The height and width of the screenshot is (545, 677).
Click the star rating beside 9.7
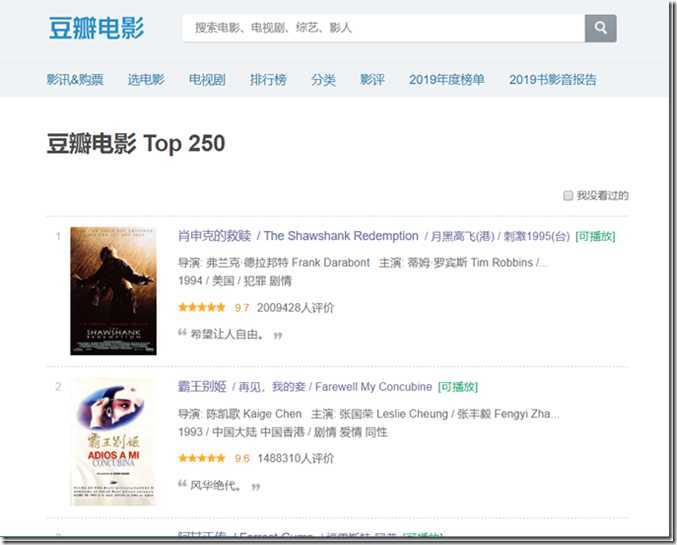pos(202,307)
